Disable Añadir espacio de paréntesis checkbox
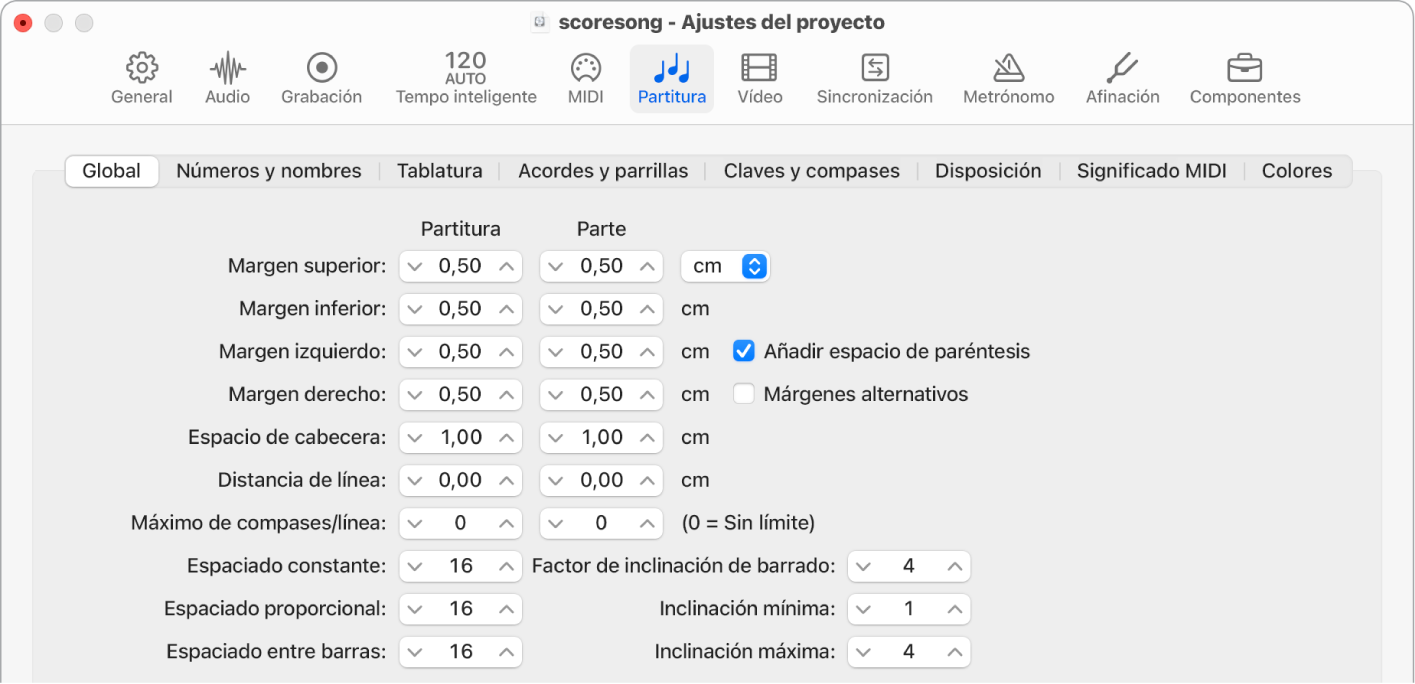Viewport: 1415px width, 684px height. coord(744,351)
